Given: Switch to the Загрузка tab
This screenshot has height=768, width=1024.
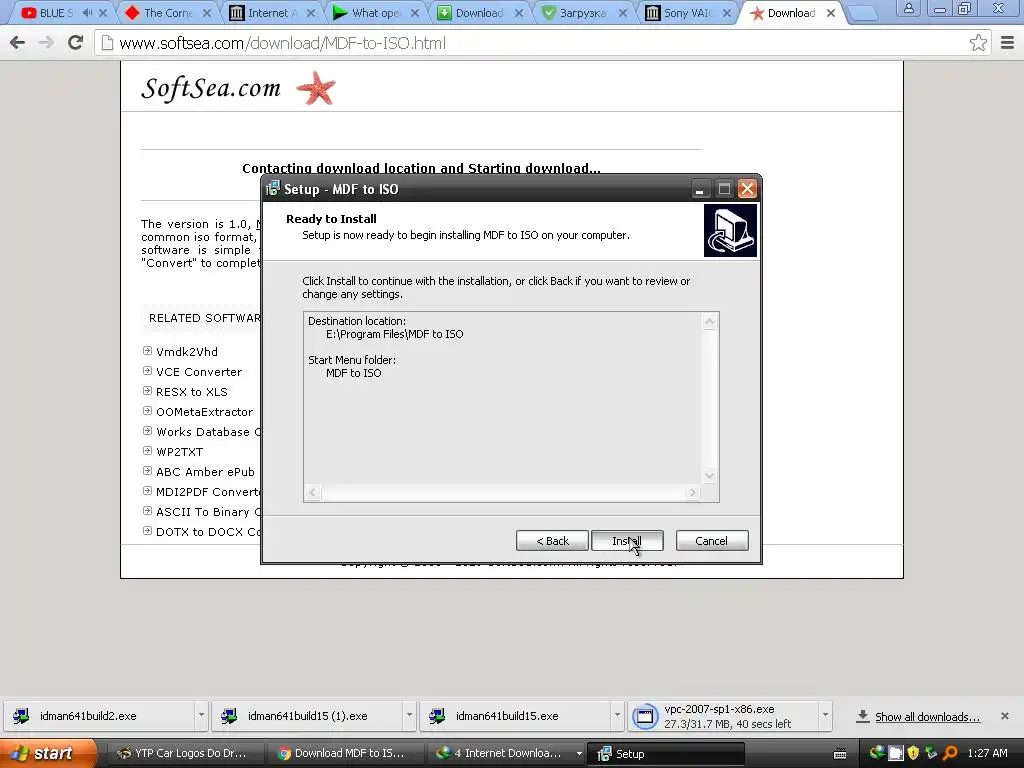Looking at the screenshot, I should coord(583,13).
